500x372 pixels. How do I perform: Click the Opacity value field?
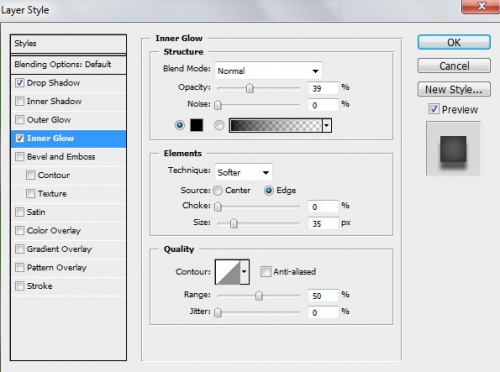click(x=323, y=88)
